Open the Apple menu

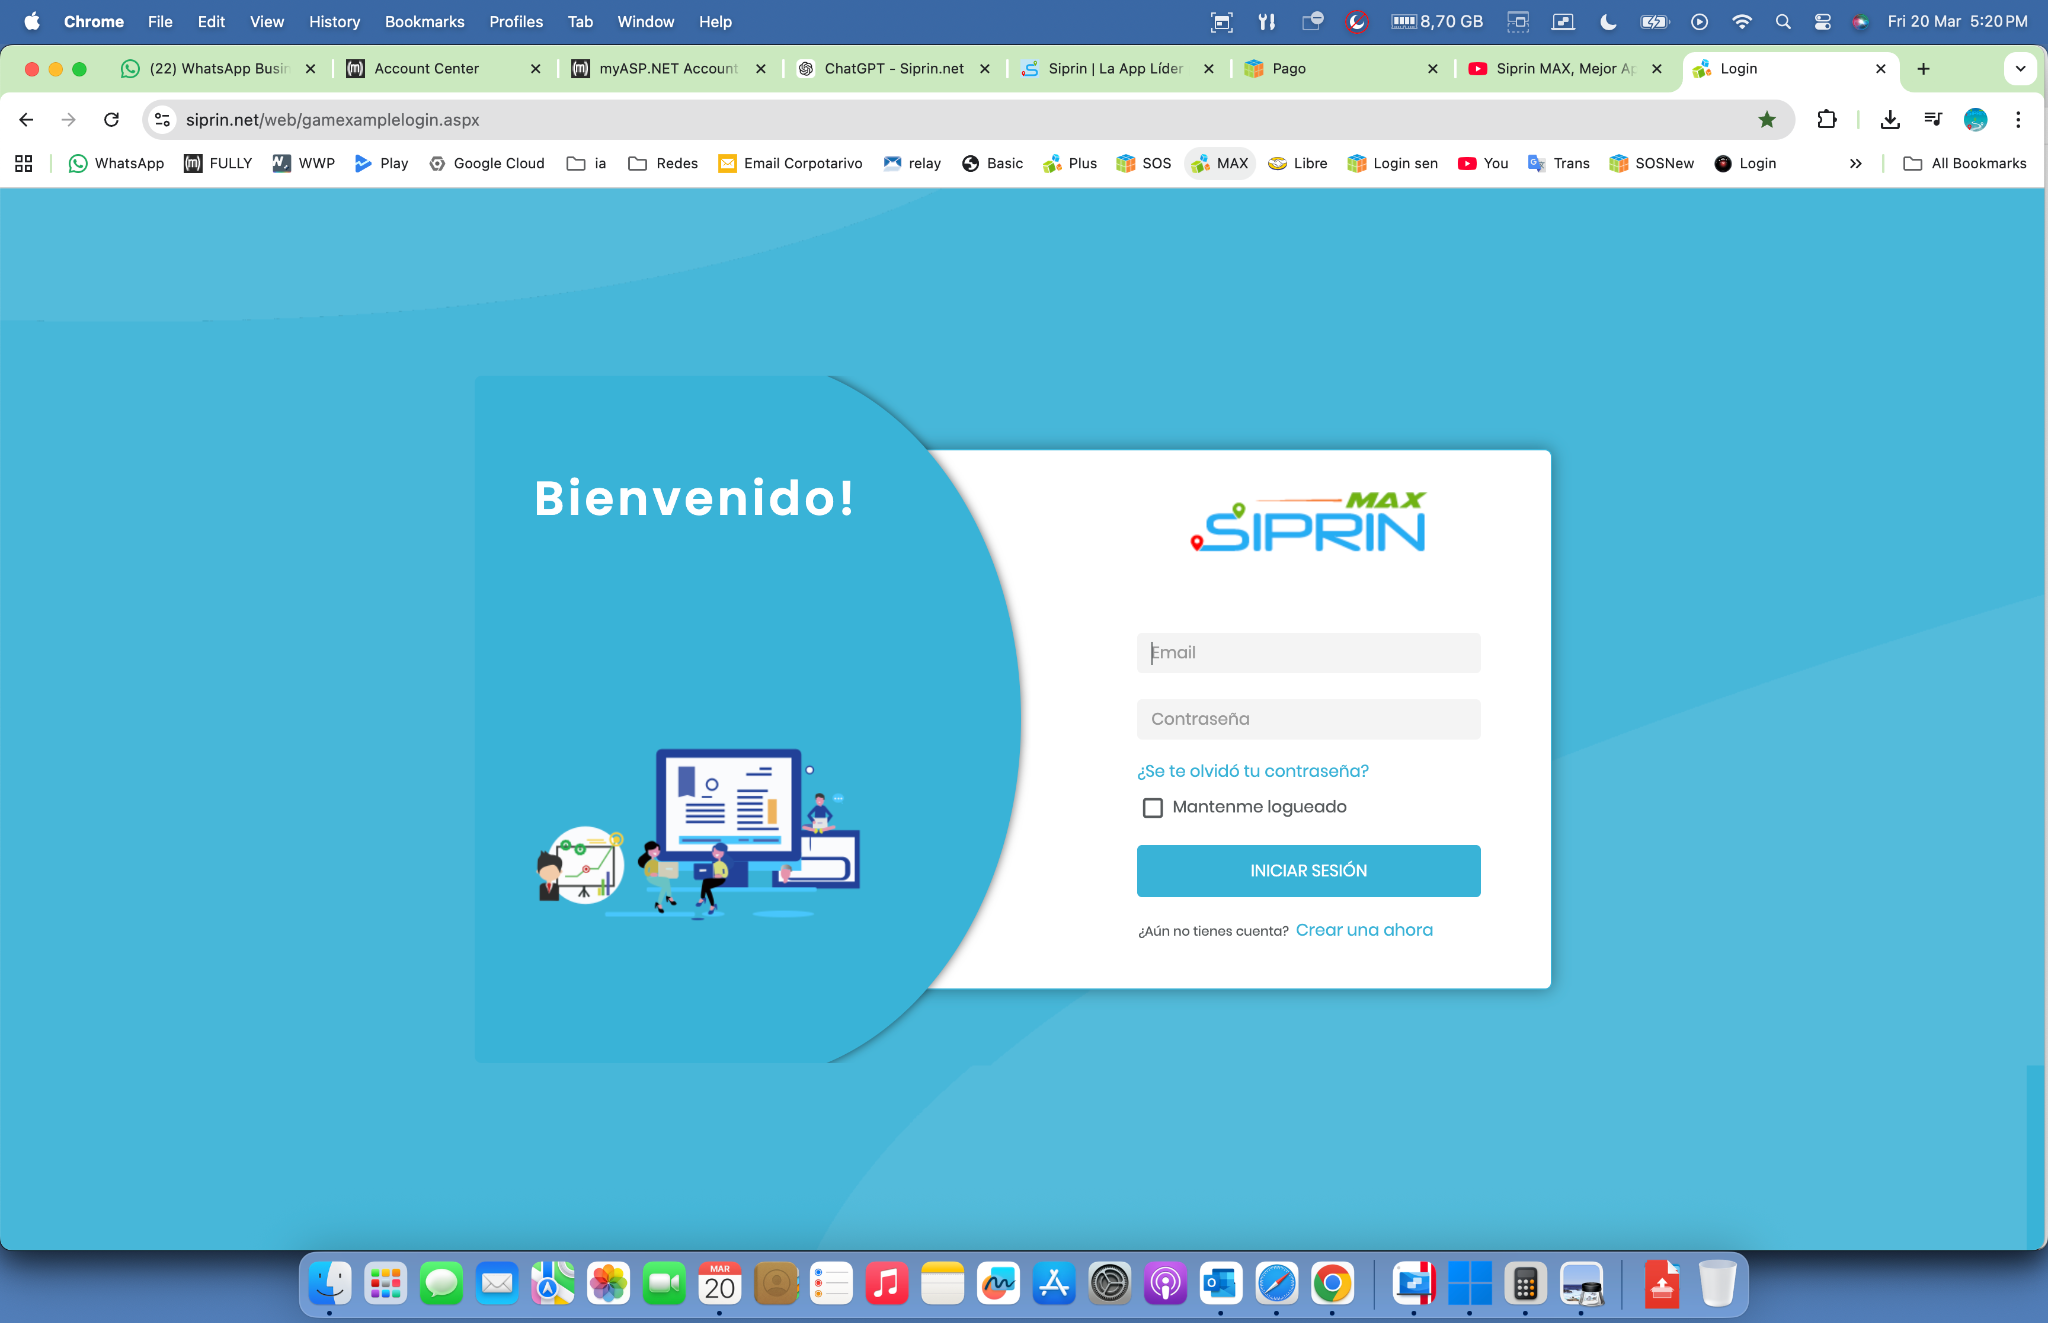click(32, 22)
